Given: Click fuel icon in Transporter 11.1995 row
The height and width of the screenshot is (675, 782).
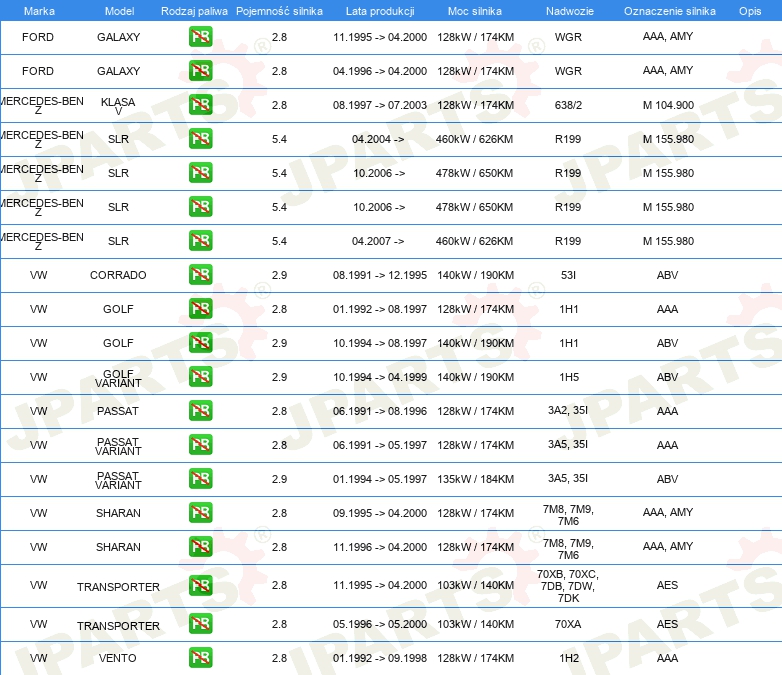Looking at the screenshot, I should (x=200, y=585).
